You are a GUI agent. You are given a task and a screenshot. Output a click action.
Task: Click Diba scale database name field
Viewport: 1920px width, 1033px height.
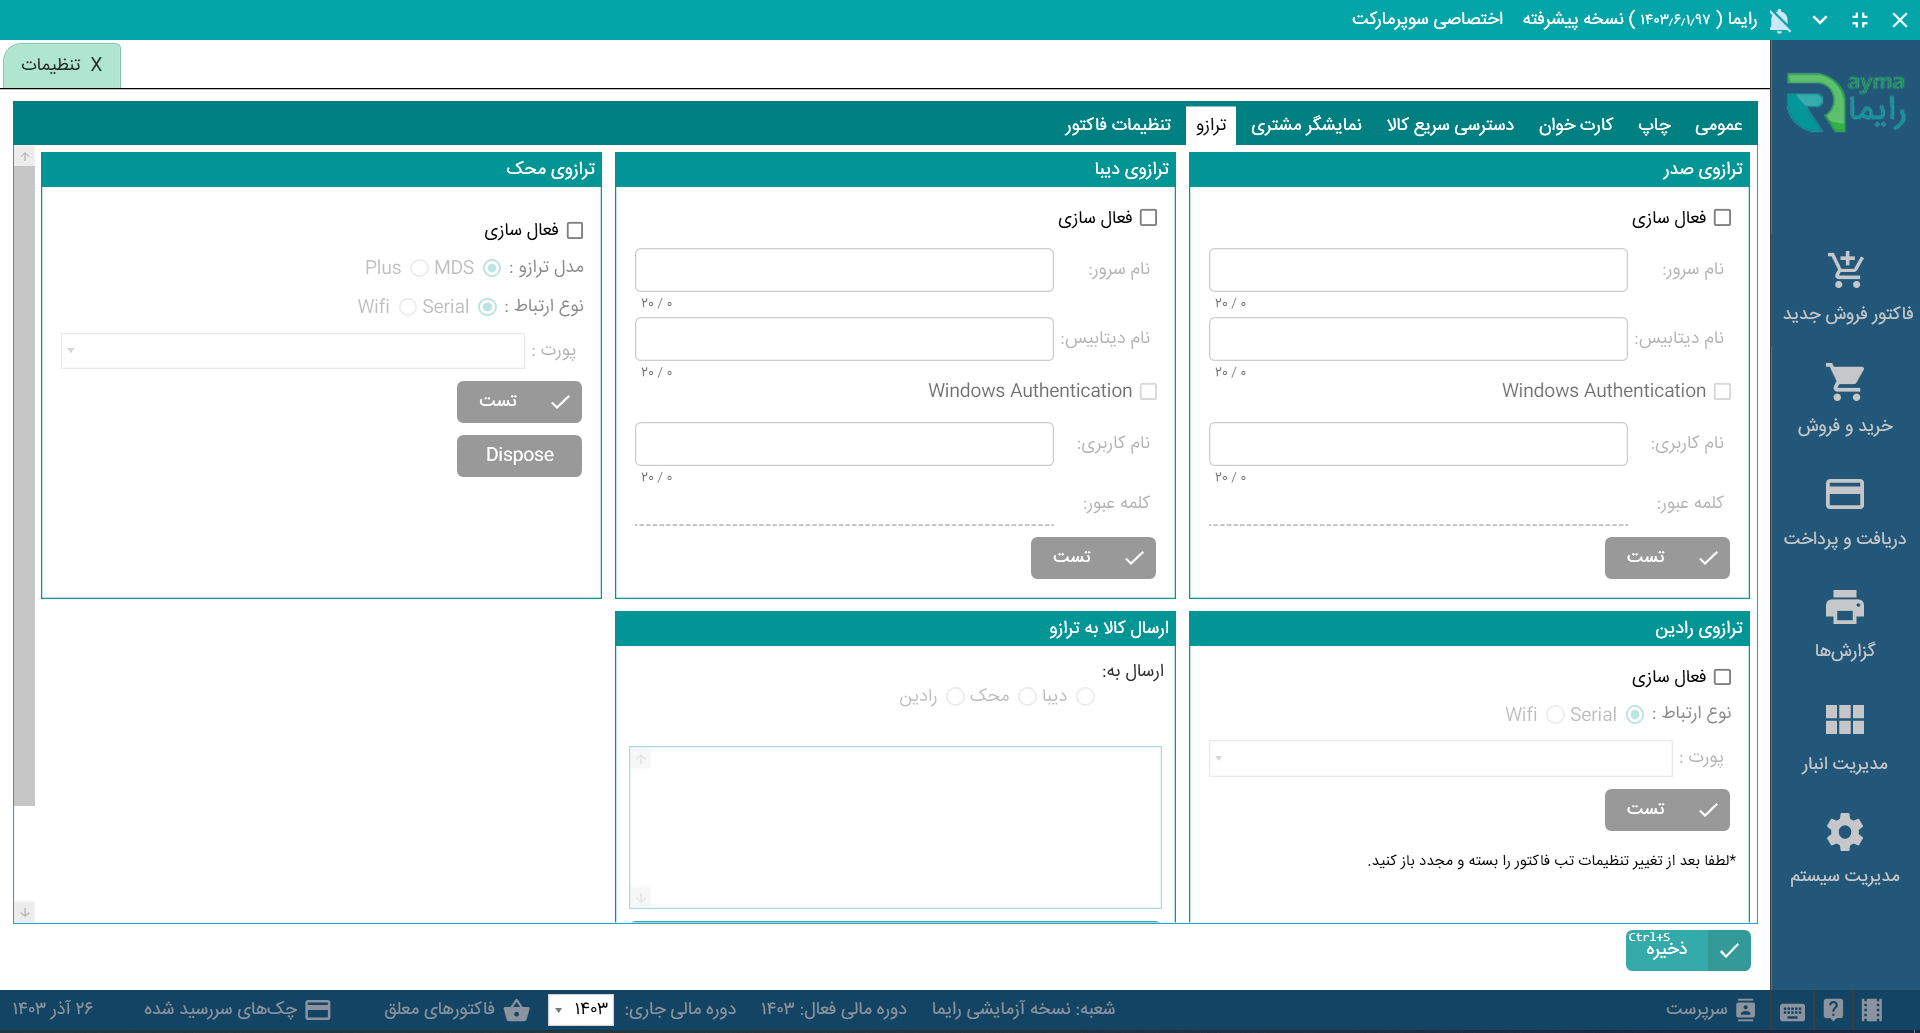(x=844, y=339)
